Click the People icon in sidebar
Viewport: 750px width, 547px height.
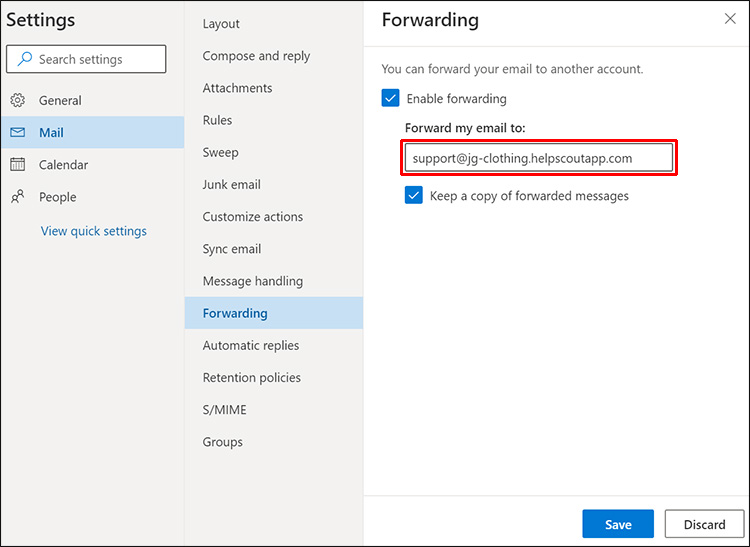(x=18, y=197)
